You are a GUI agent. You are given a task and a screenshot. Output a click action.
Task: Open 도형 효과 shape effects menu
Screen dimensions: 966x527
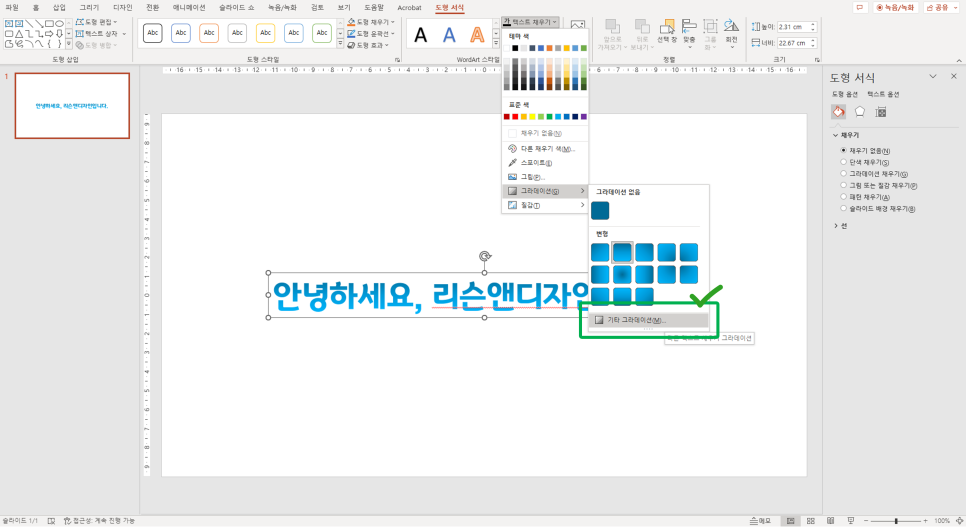click(368, 45)
